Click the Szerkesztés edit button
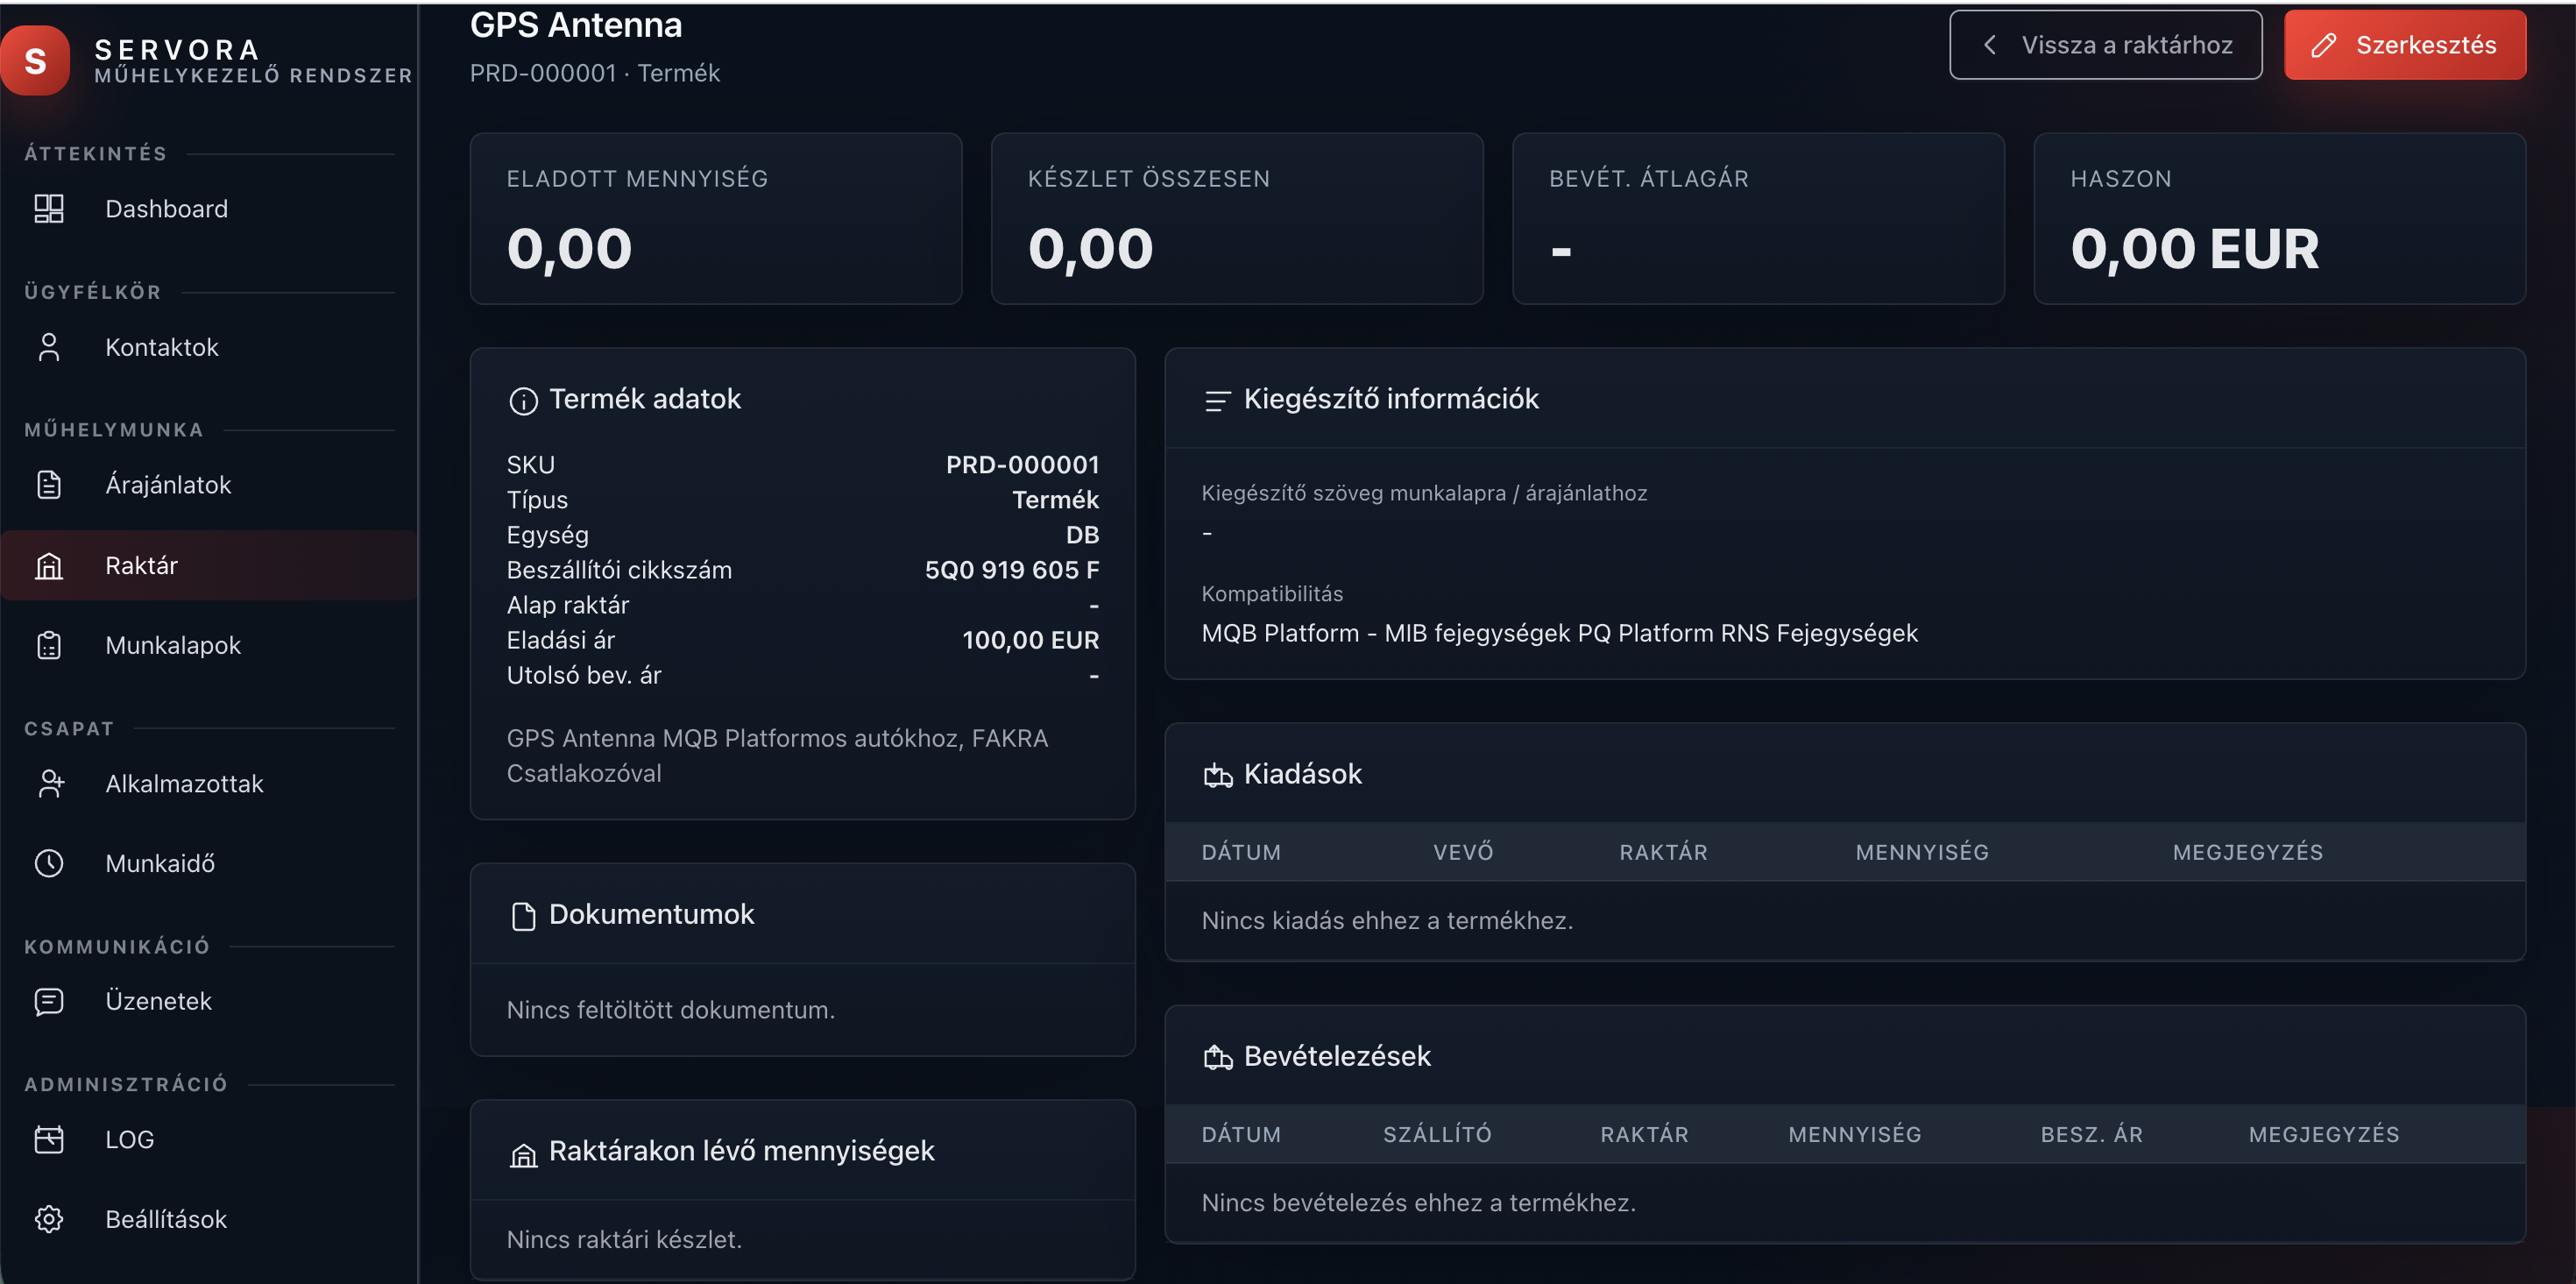This screenshot has height=1284, width=2576. [2405, 45]
